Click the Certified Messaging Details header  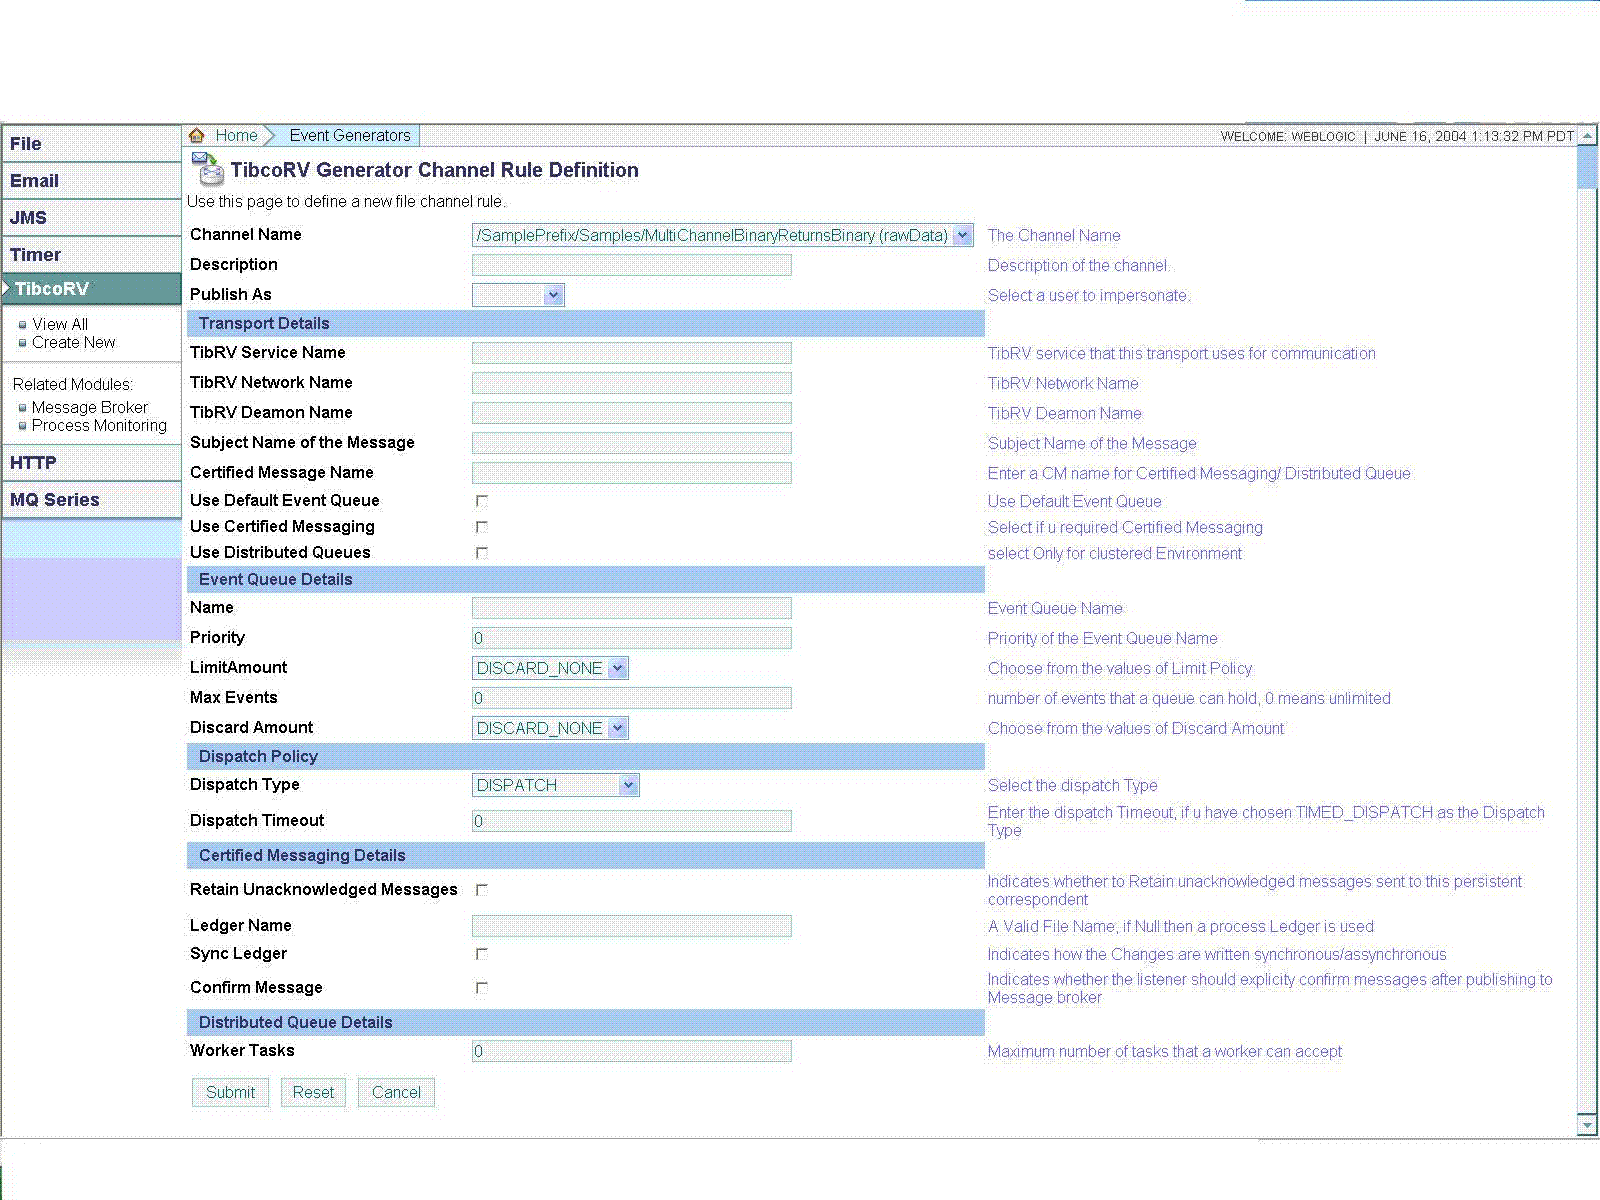pyautogui.click(x=585, y=855)
